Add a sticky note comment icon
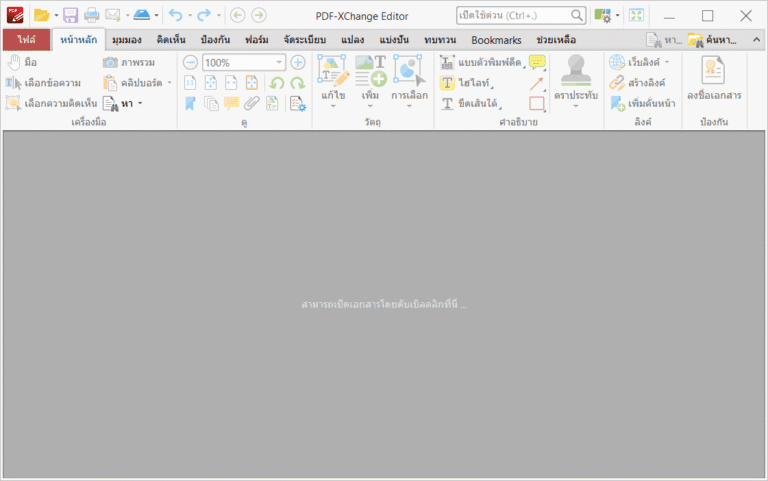 [x=537, y=62]
